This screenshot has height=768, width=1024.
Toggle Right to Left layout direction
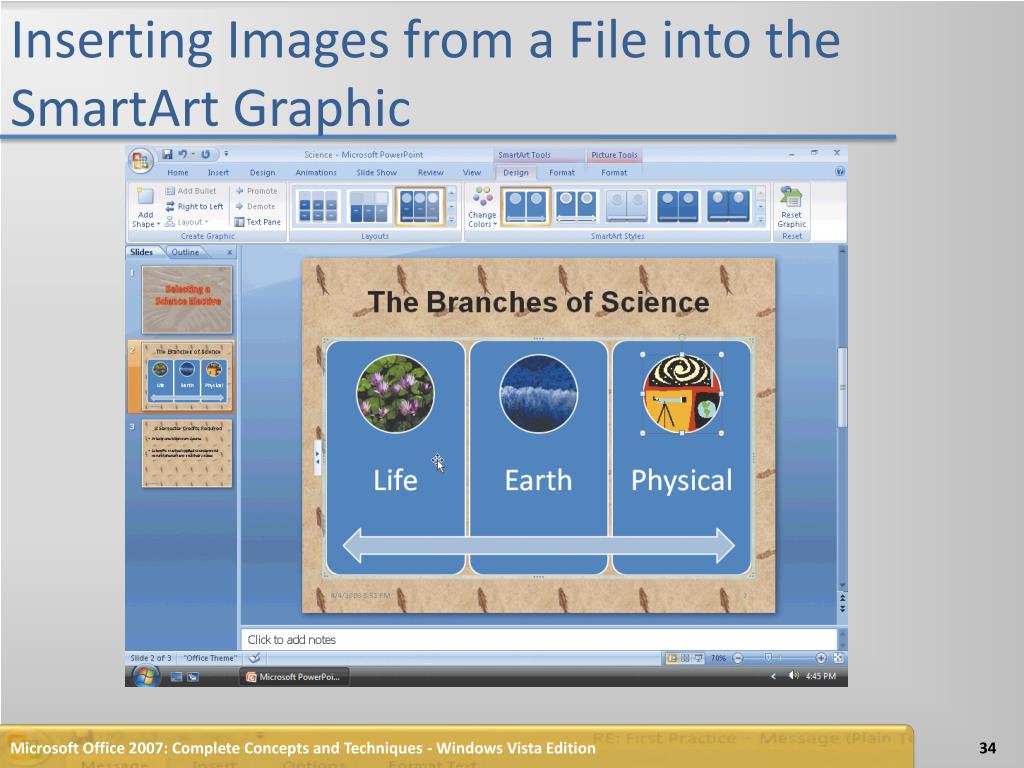(194, 206)
